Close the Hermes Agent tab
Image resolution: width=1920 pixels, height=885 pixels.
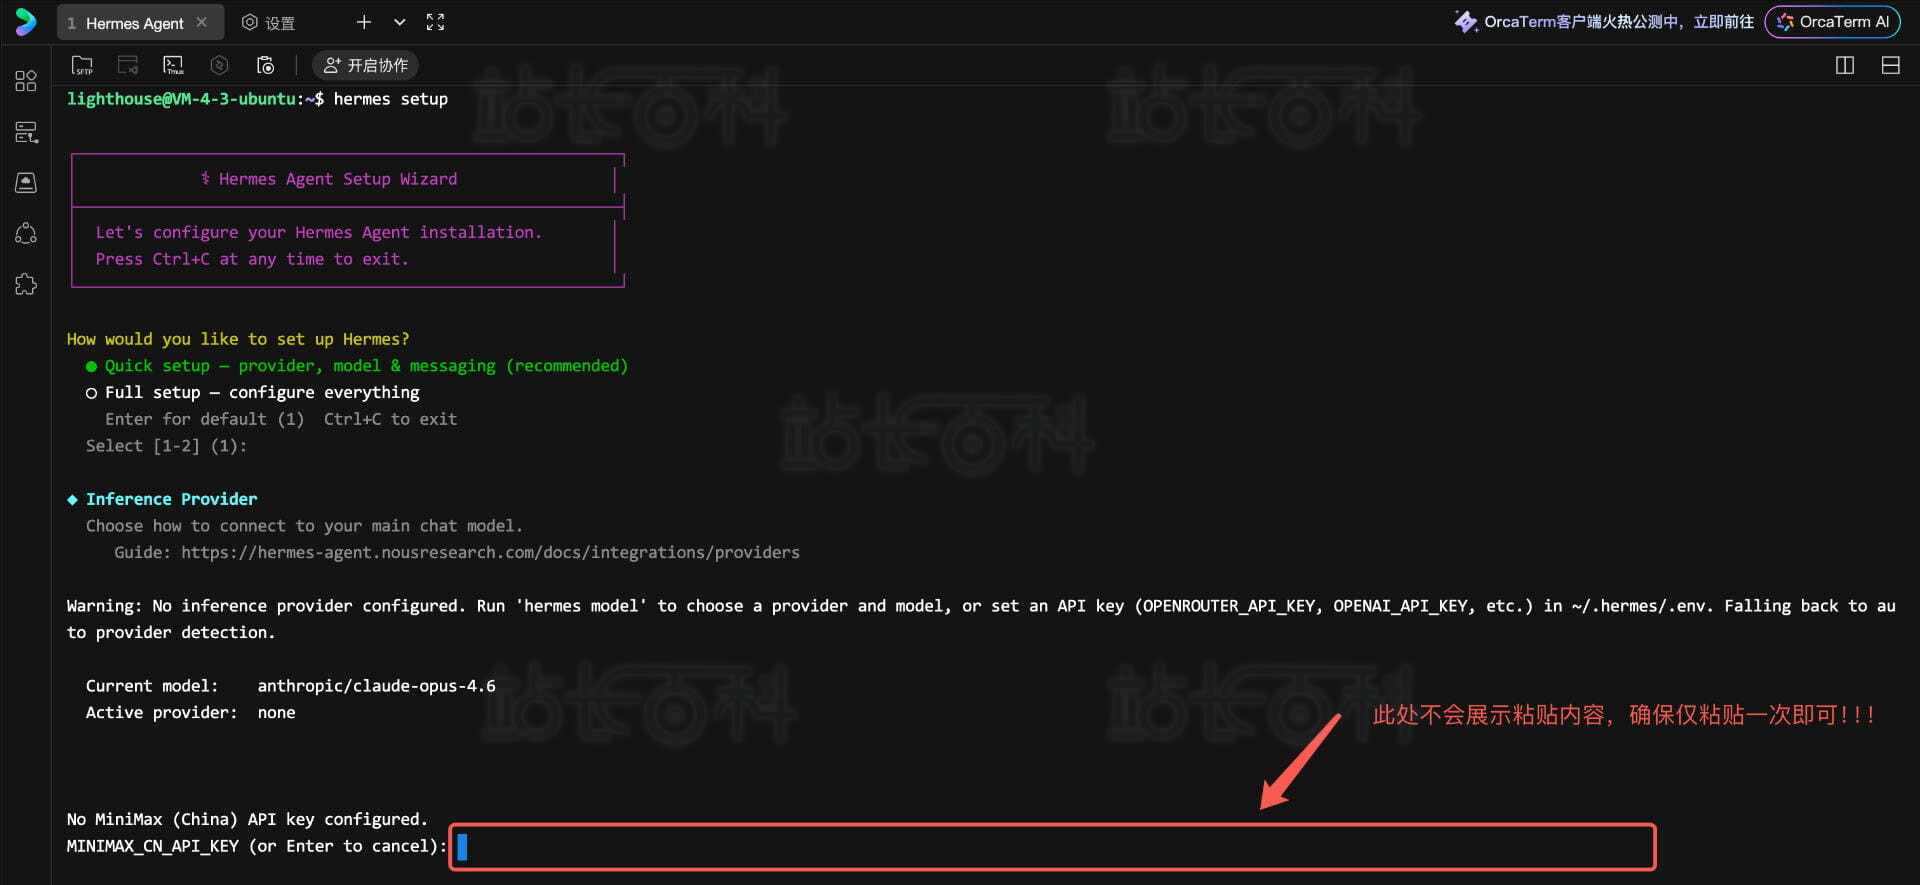[202, 22]
